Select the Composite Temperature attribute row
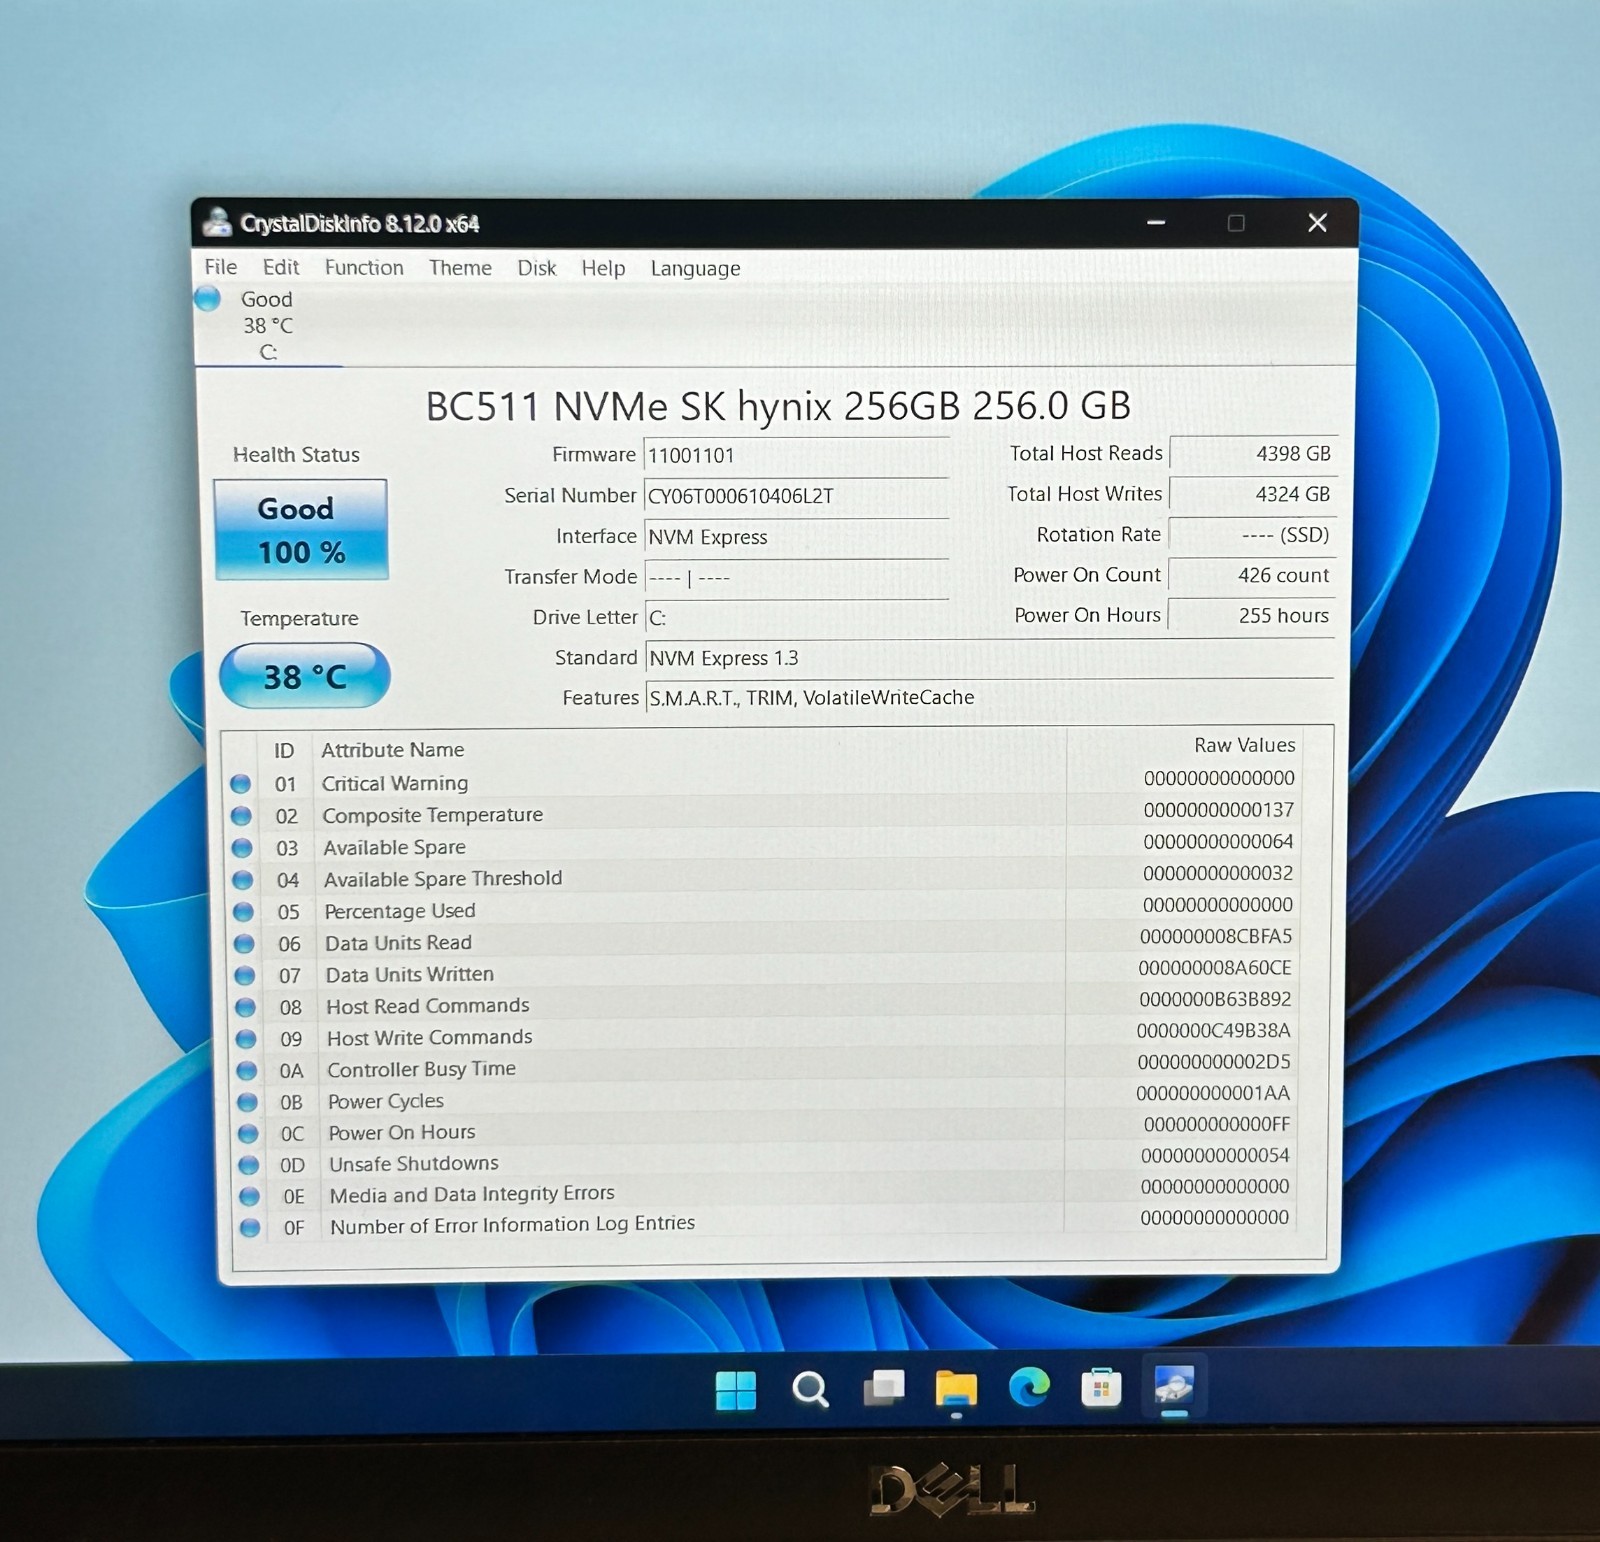Viewport: 1600px width, 1542px height. pyautogui.click(x=765, y=813)
